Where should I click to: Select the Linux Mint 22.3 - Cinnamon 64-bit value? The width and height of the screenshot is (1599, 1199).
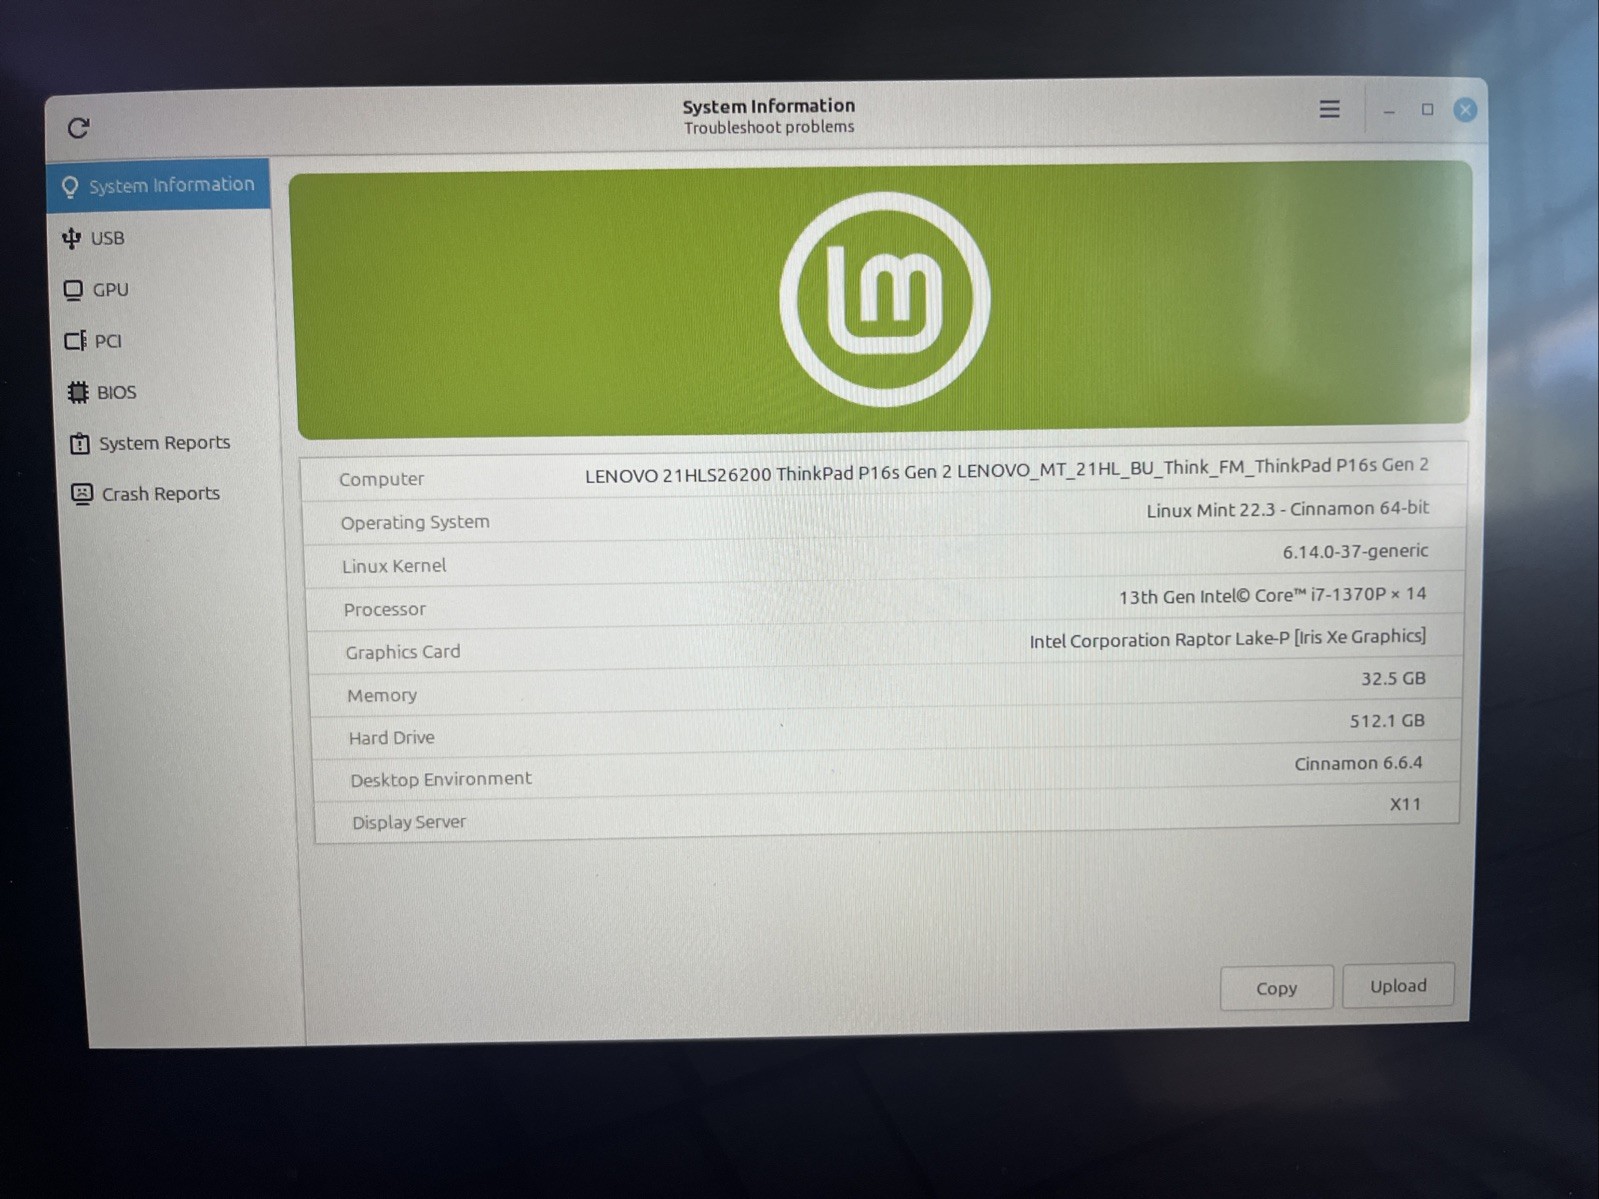1288,509
